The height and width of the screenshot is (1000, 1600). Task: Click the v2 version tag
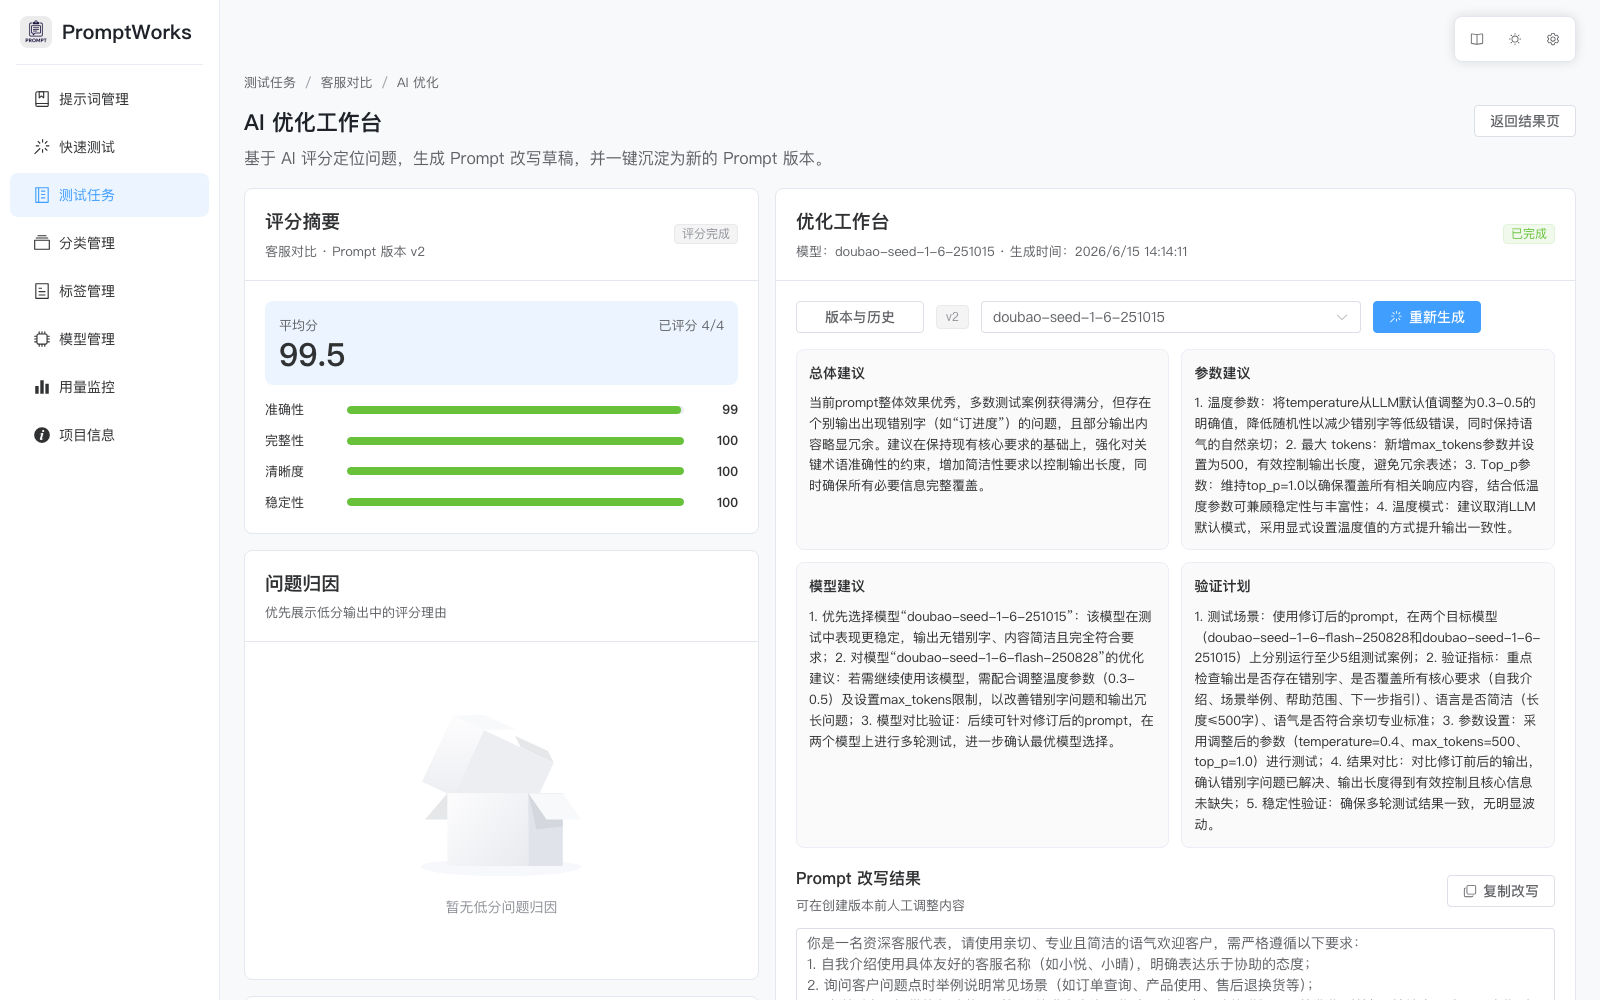point(952,317)
